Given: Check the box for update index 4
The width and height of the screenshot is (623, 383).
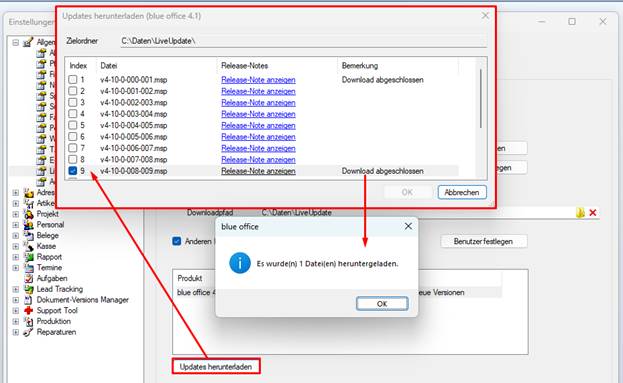Looking at the screenshot, I should [x=73, y=114].
